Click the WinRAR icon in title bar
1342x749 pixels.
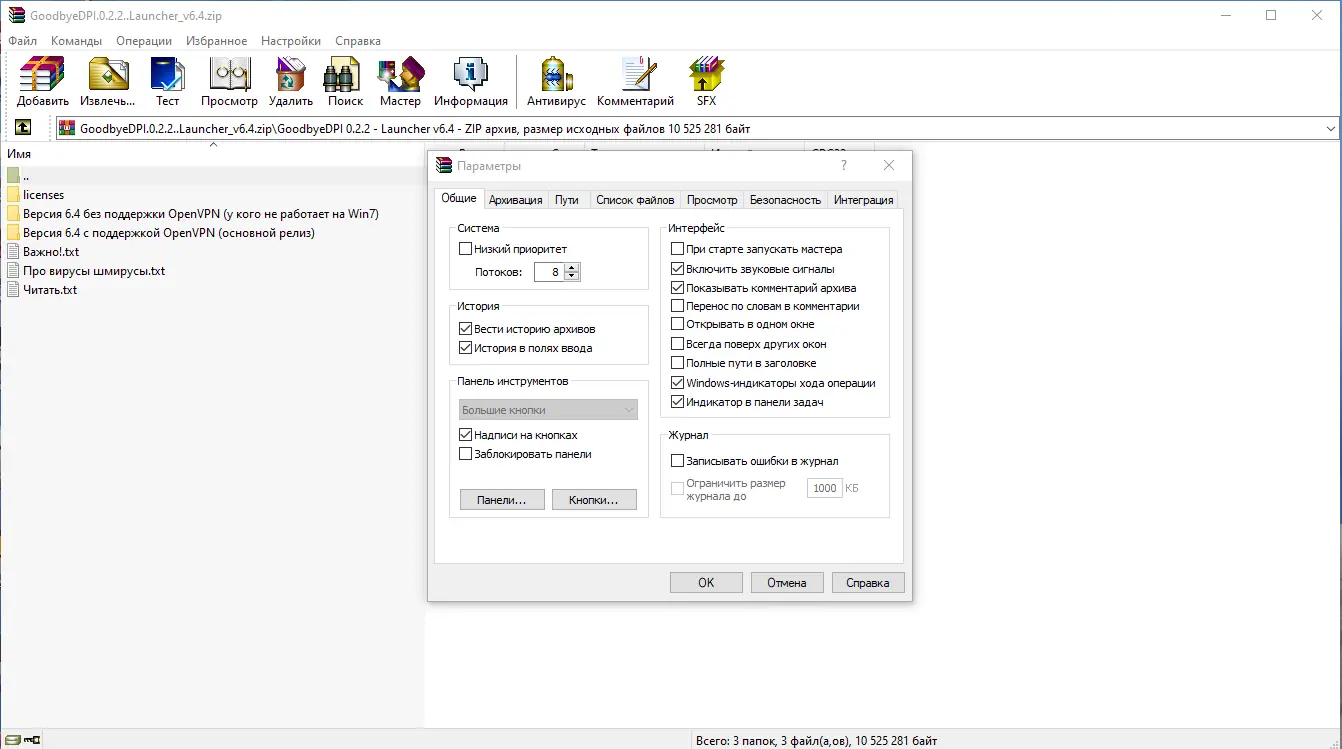coord(16,15)
